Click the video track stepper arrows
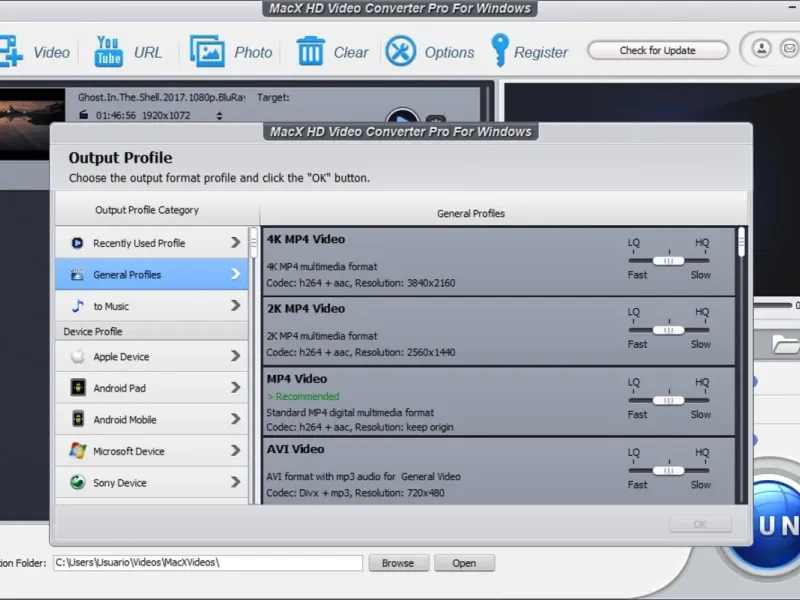Screen dimensions: 800x600 coord(219,116)
